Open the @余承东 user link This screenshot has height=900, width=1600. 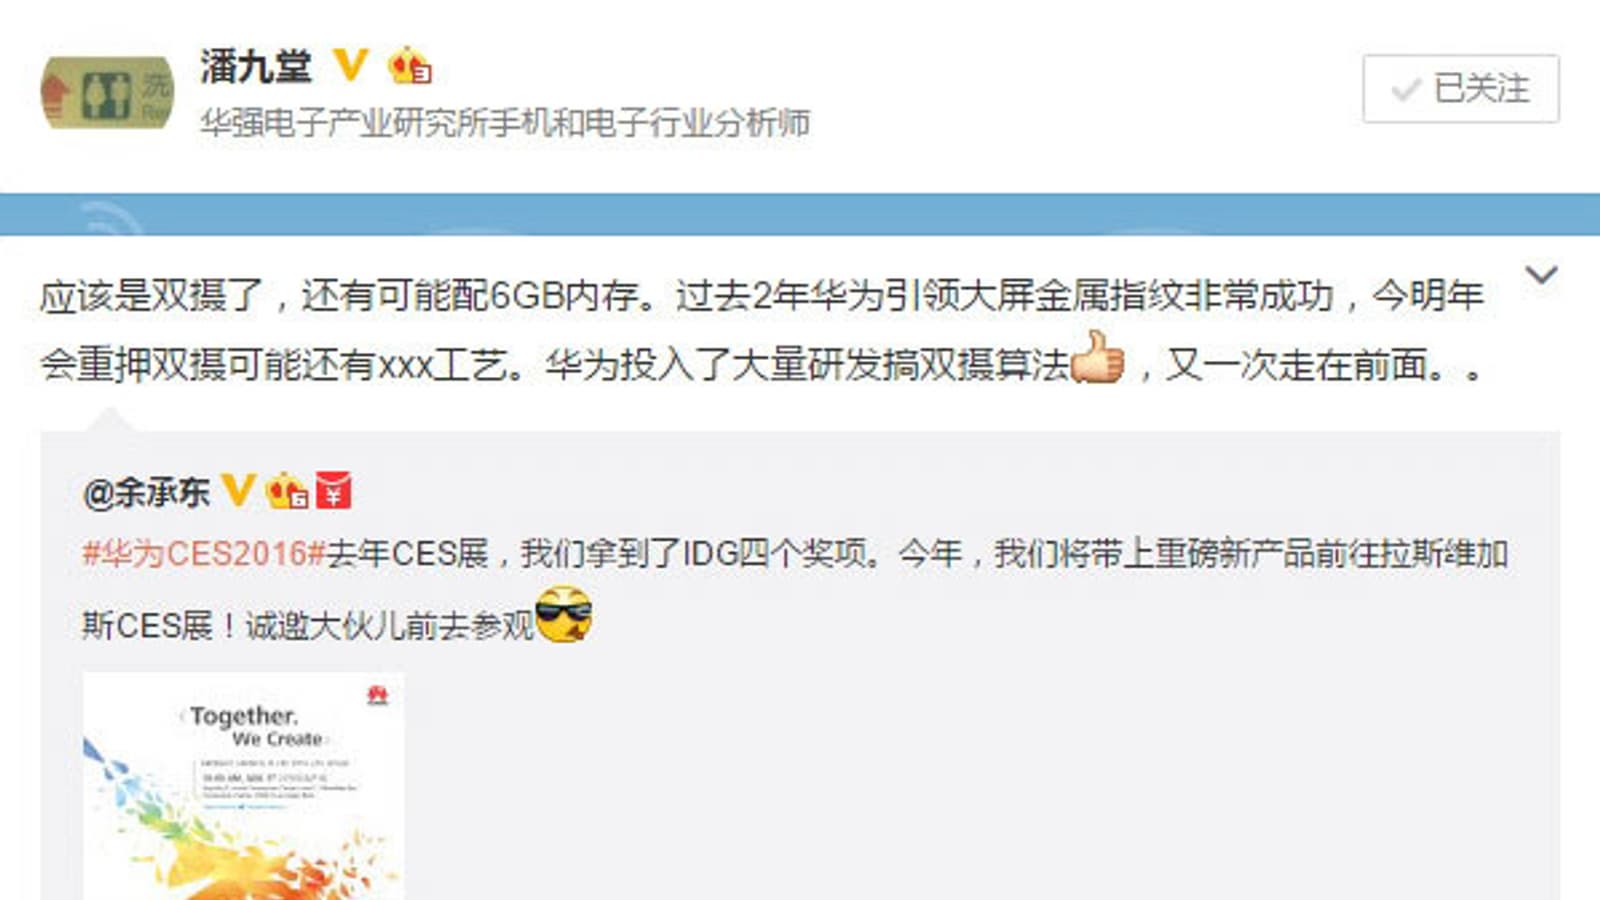click(146, 492)
